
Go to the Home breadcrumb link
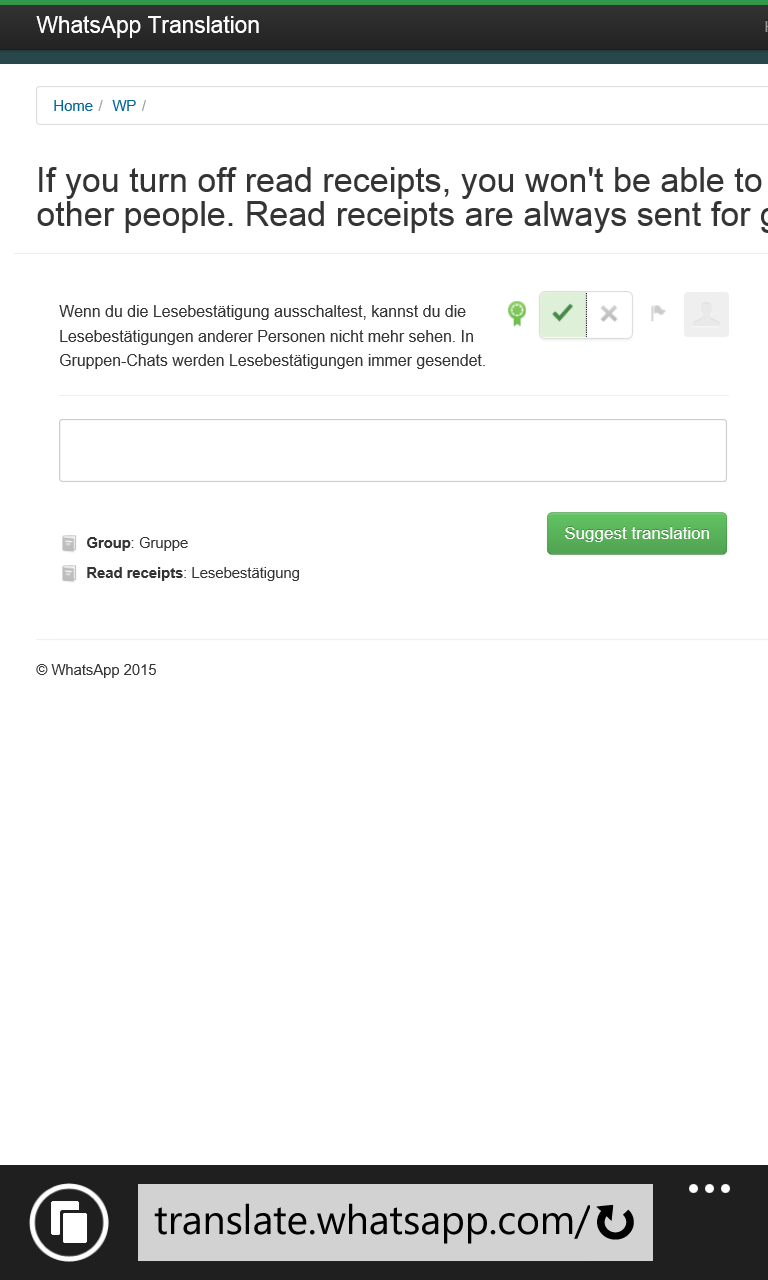(x=73, y=106)
